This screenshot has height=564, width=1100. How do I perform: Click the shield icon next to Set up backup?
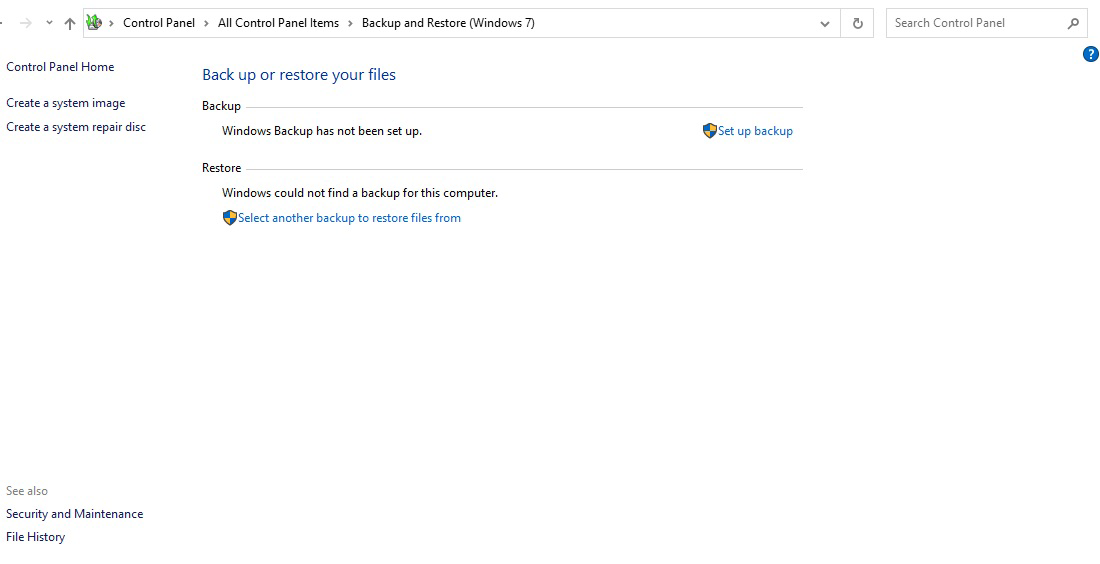[x=709, y=130]
